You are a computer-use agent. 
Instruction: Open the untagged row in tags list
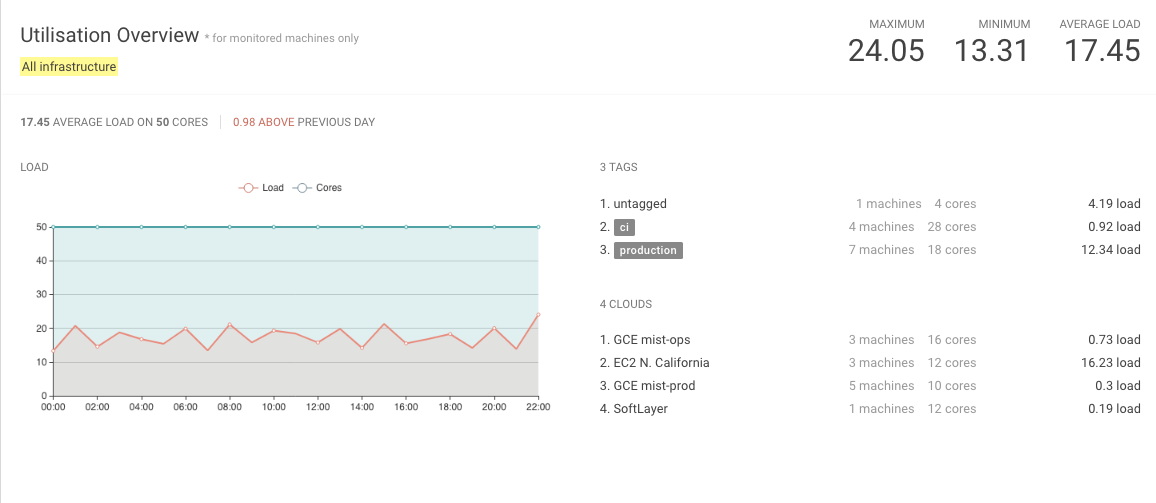(x=640, y=204)
